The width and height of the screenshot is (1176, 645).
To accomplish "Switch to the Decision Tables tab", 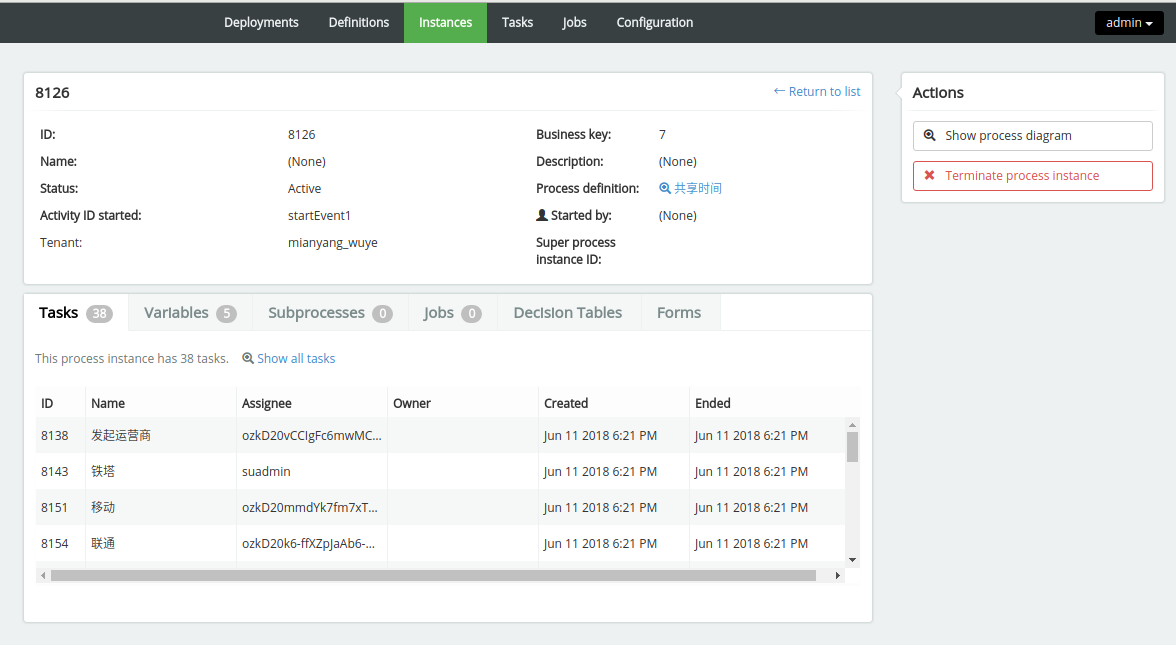I will click(x=568, y=313).
